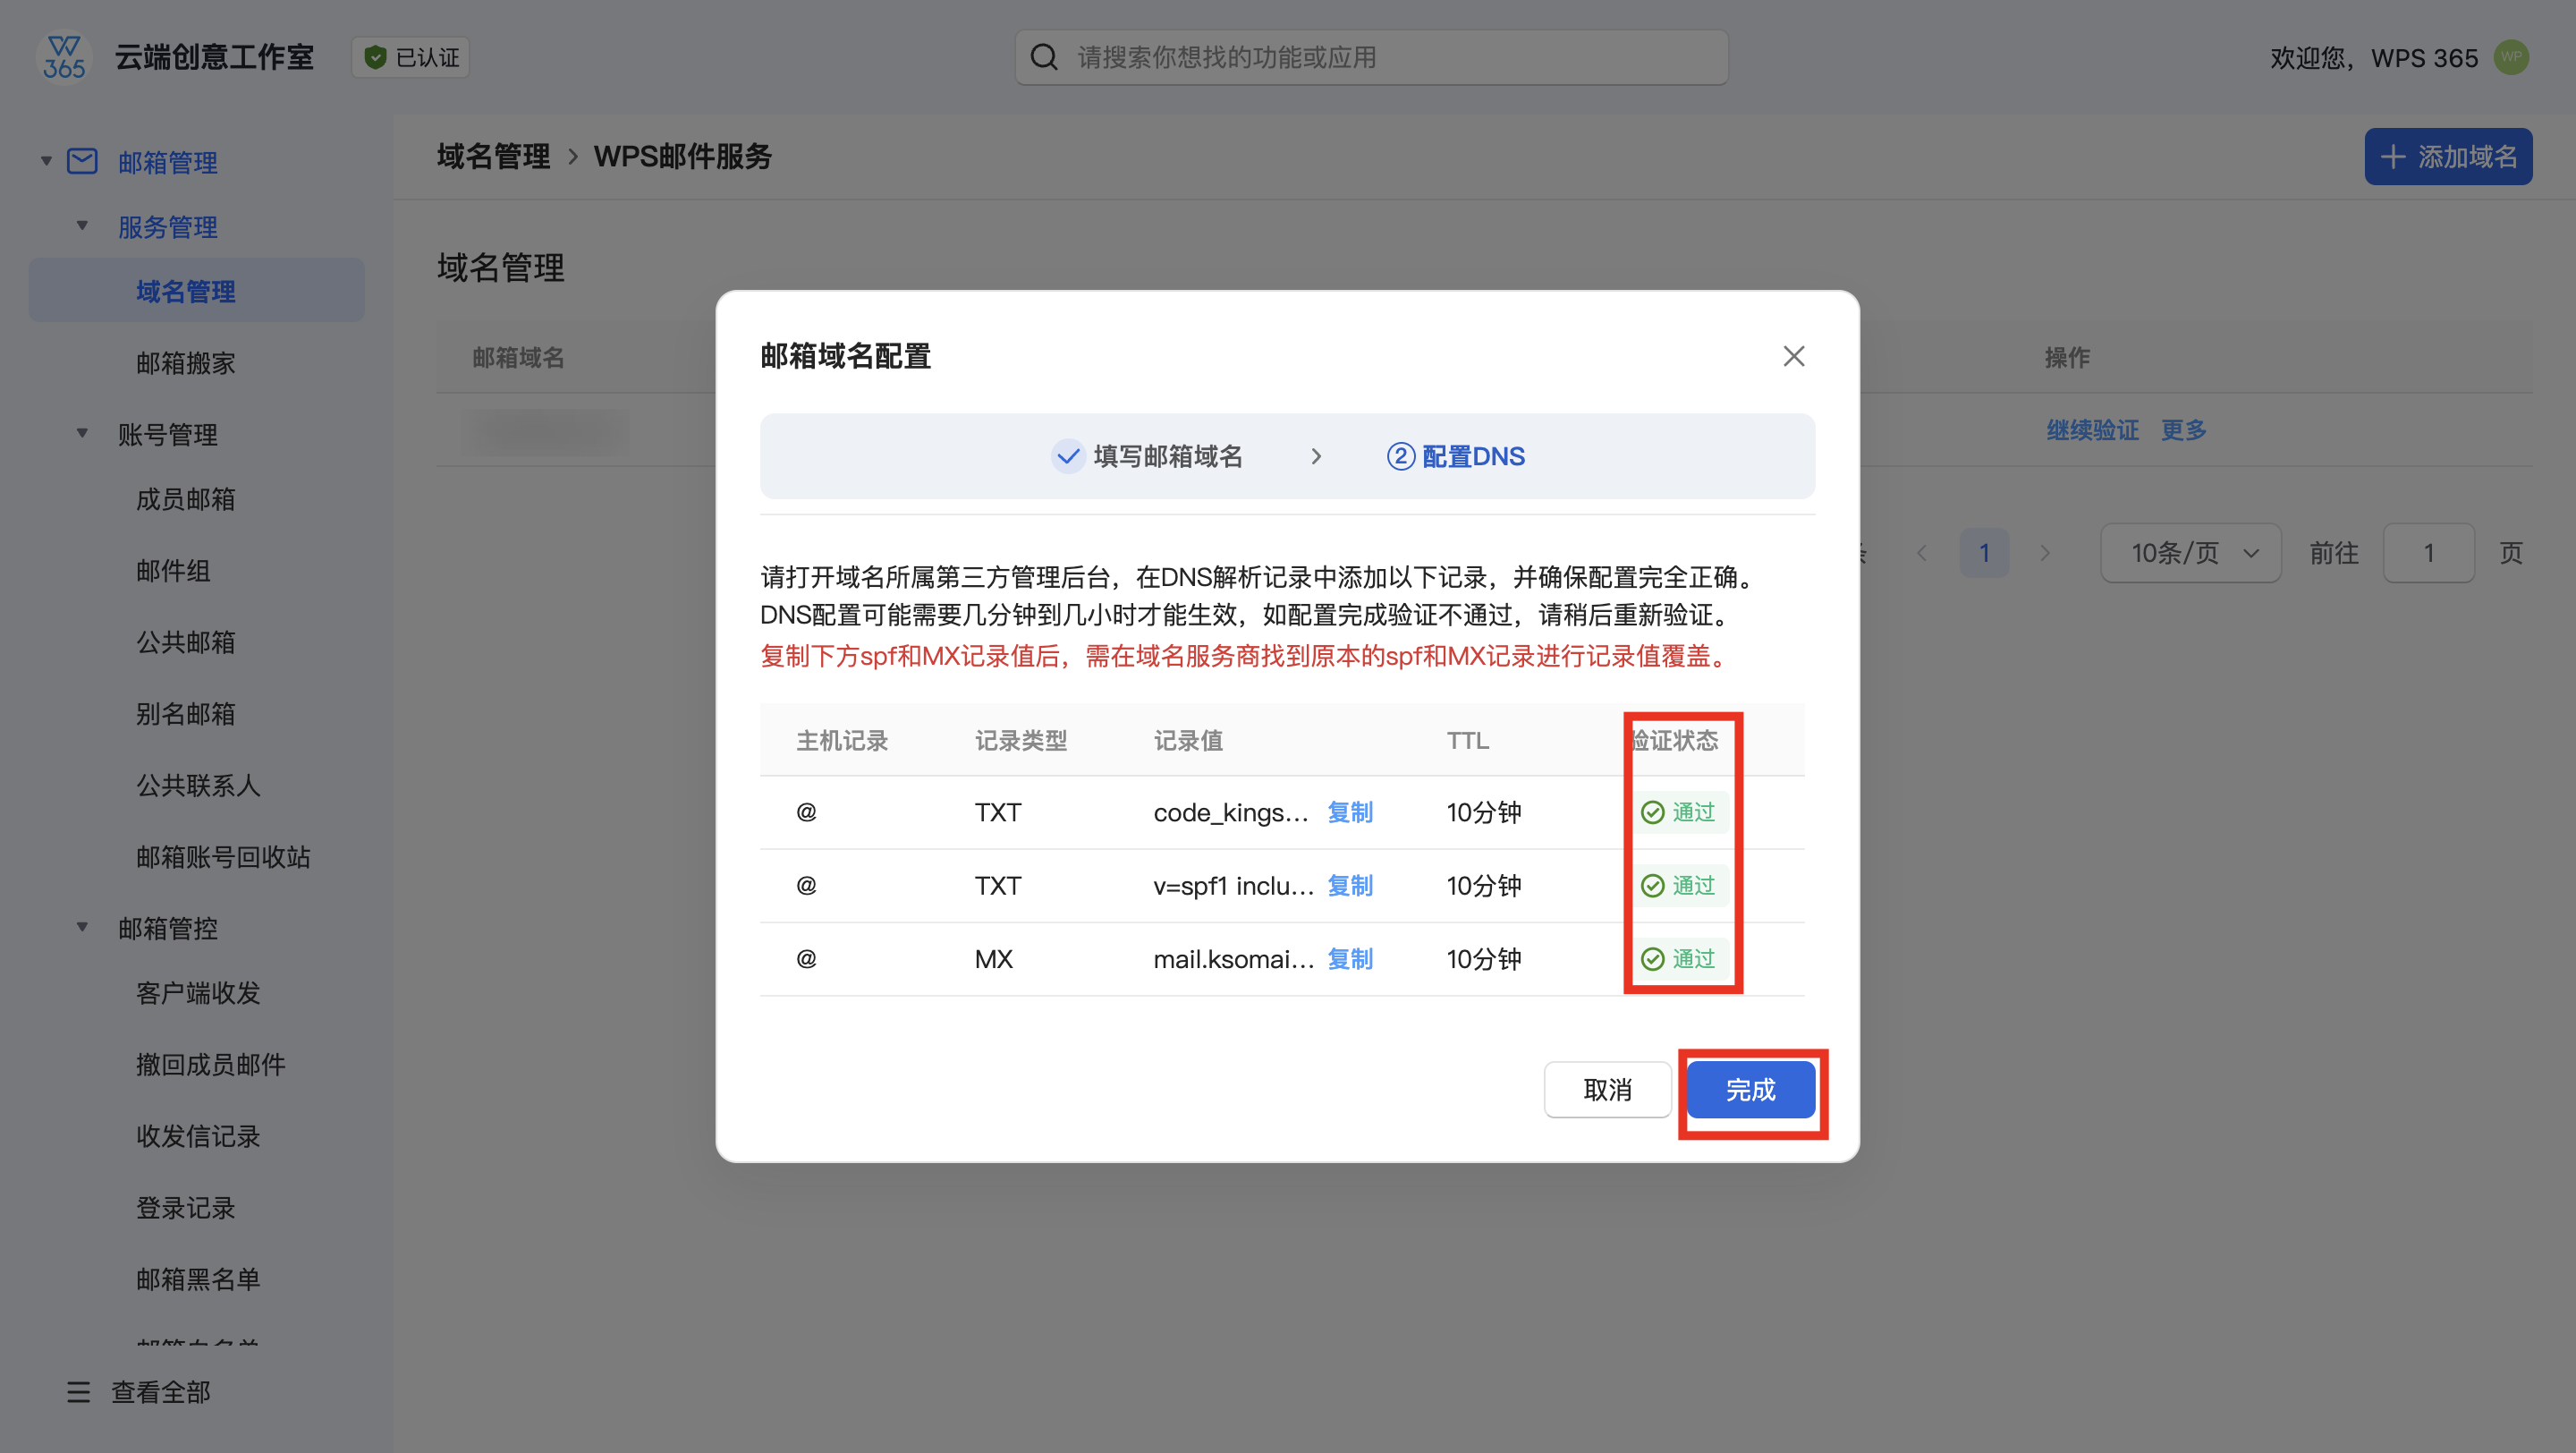The image size is (2576, 1453).
Task: Click the green verified shield badge
Action: [375, 58]
